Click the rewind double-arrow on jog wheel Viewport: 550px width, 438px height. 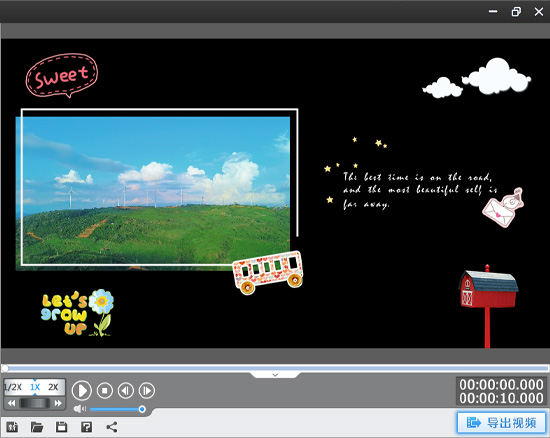coord(12,403)
